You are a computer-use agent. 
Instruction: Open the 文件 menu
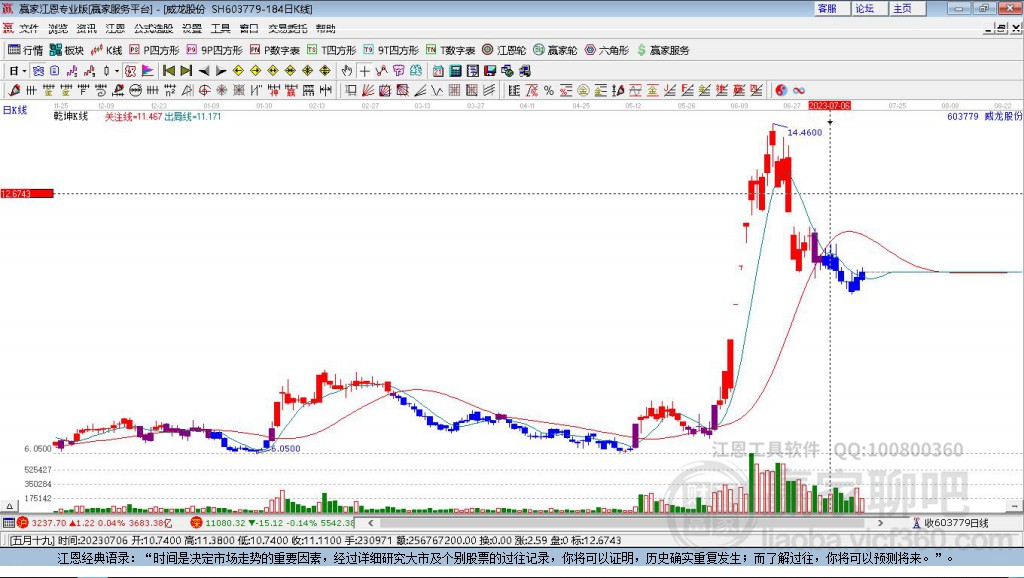coord(29,29)
